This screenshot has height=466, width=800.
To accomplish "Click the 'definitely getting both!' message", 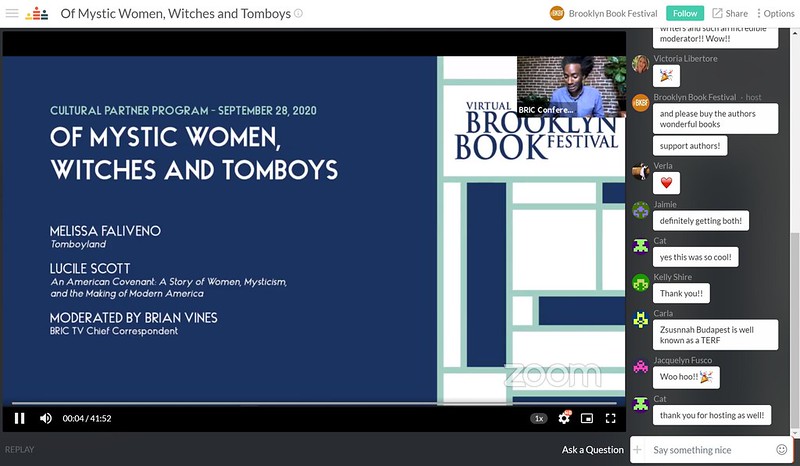I will [701, 220].
